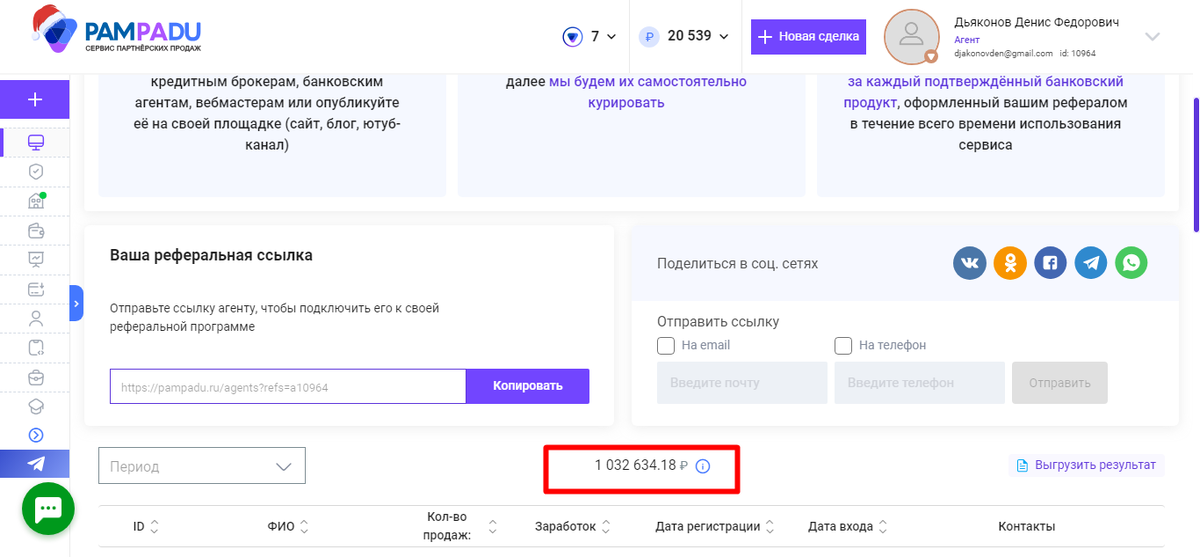Open the ruble balance 20 539 dropdown
This screenshot has height=557, width=1200.
[x=685, y=37]
